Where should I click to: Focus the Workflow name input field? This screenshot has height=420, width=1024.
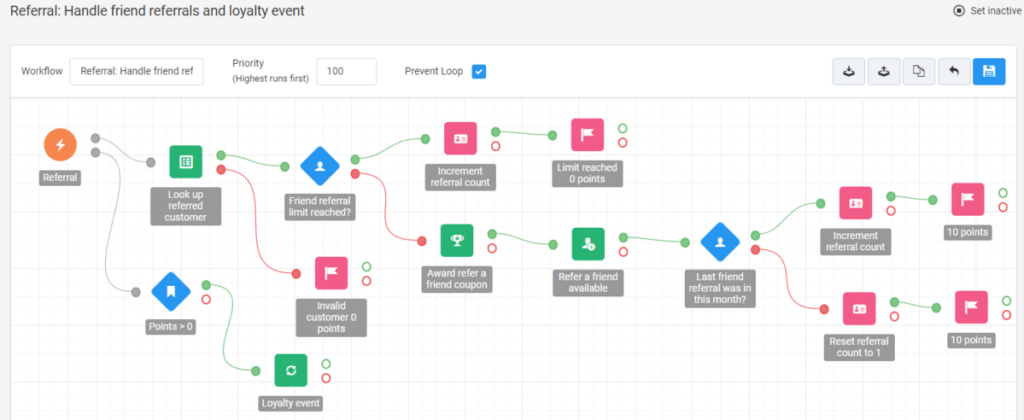pyautogui.click(x=136, y=71)
